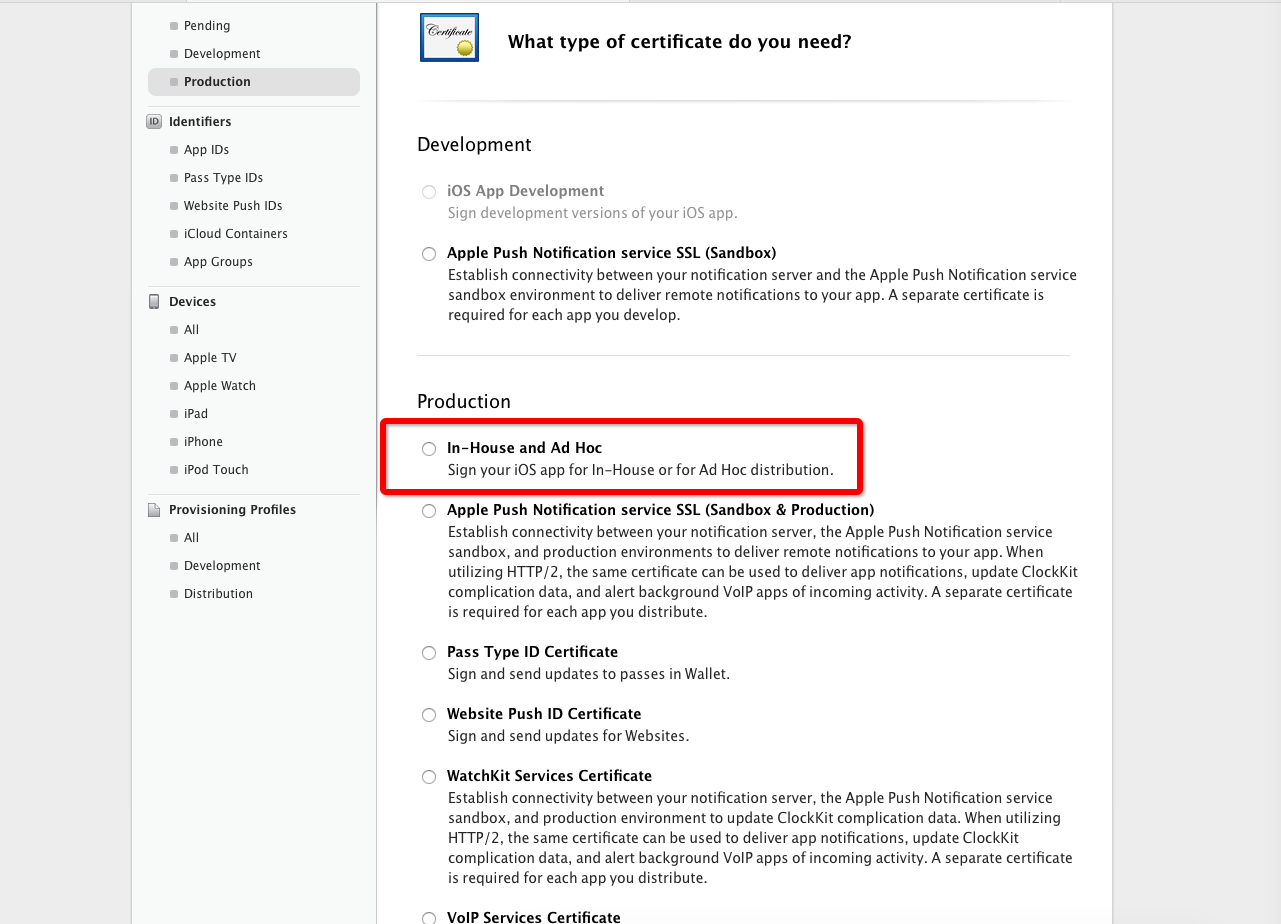Select the disabled iOS App Development radio button
The width and height of the screenshot is (1281, 924).
(x=429, y=192)
